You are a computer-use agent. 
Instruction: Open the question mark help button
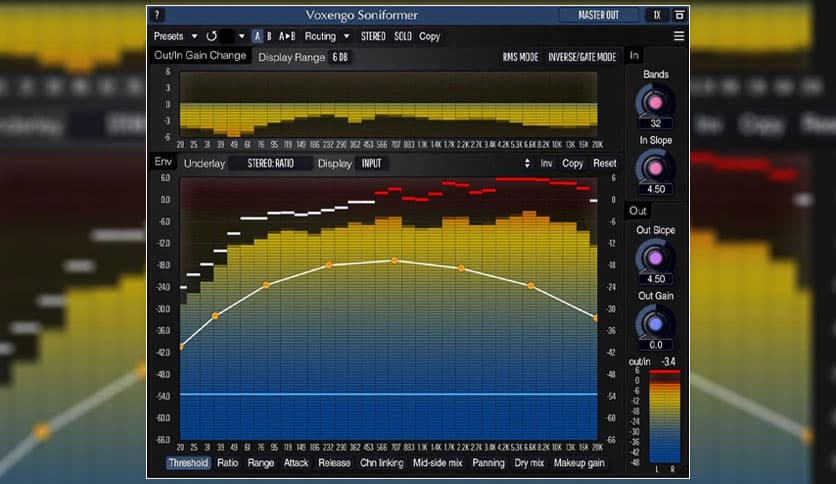pos(157,15)
